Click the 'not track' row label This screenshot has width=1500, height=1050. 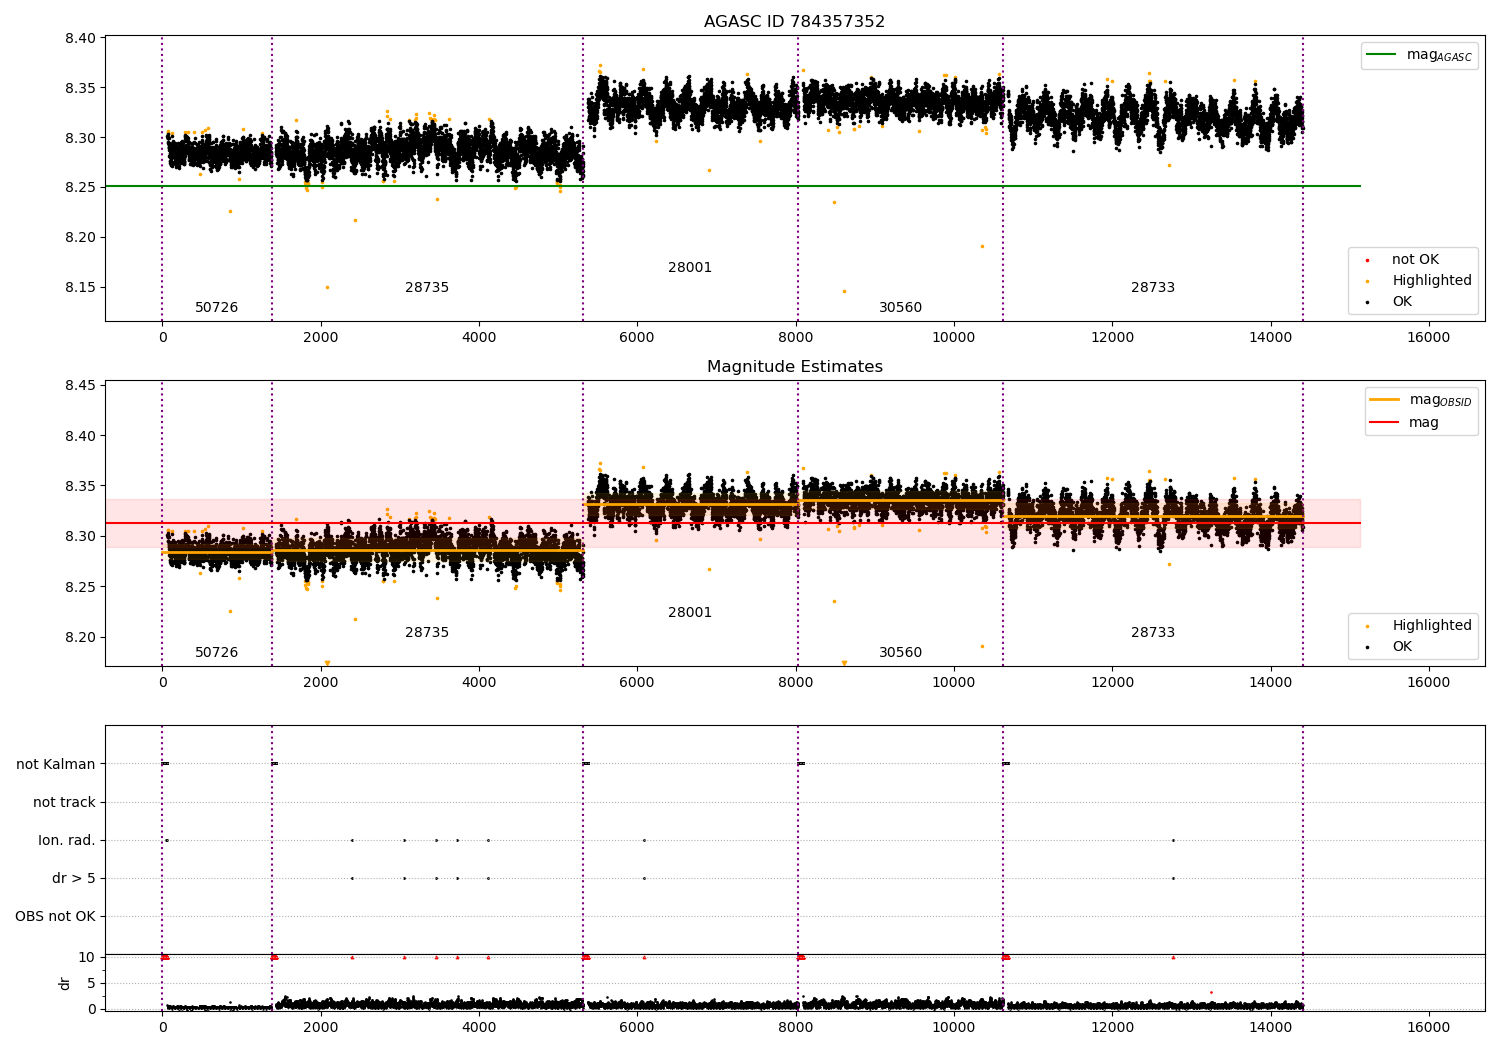coord(64,802)
